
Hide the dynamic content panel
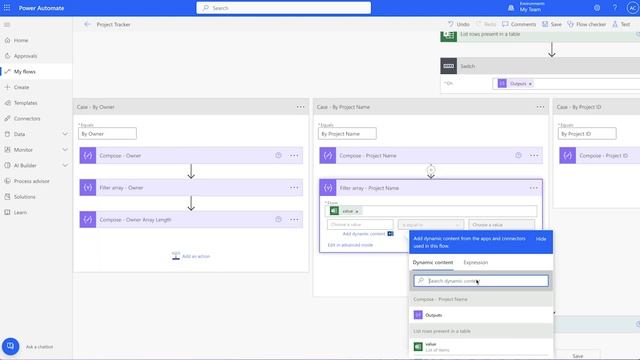coord(541,239)
